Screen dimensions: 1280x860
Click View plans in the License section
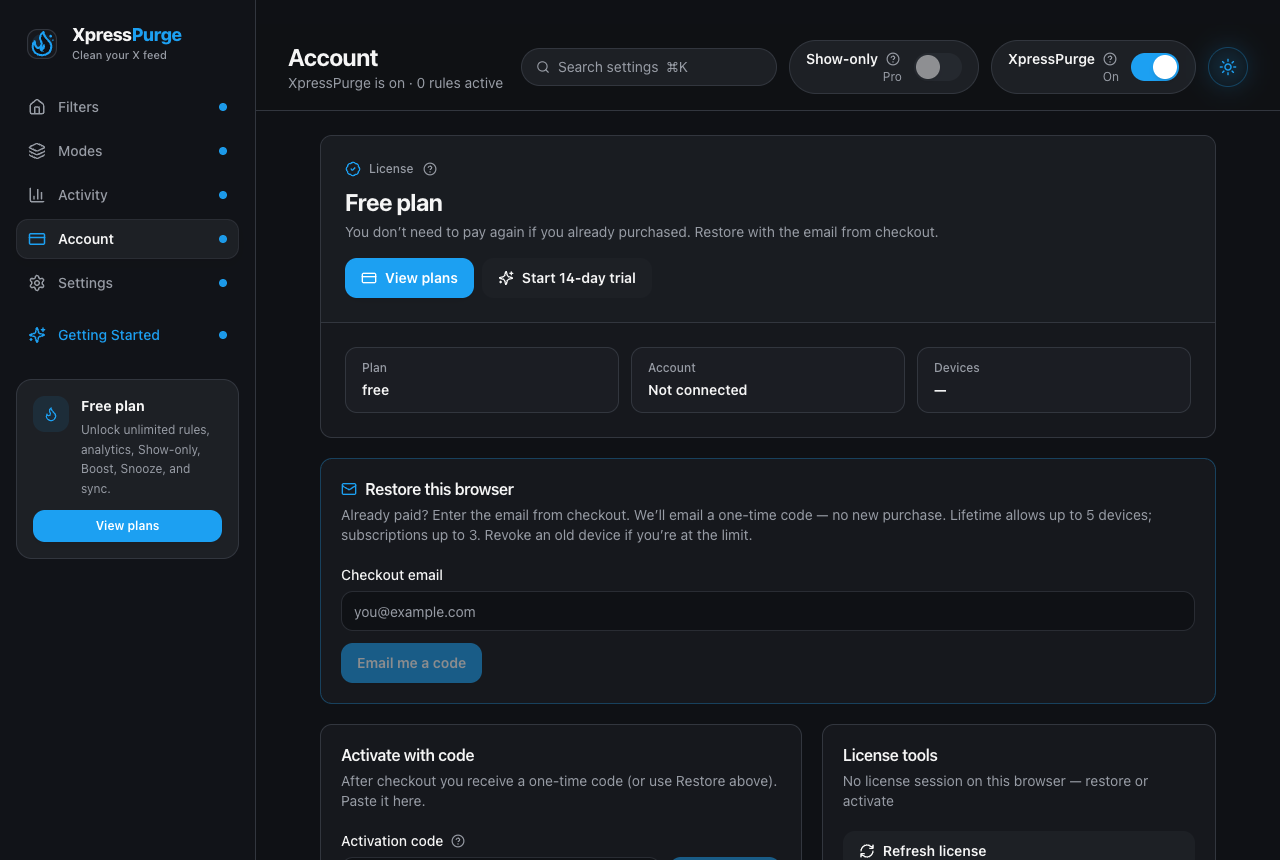click(x=409, y=278)
